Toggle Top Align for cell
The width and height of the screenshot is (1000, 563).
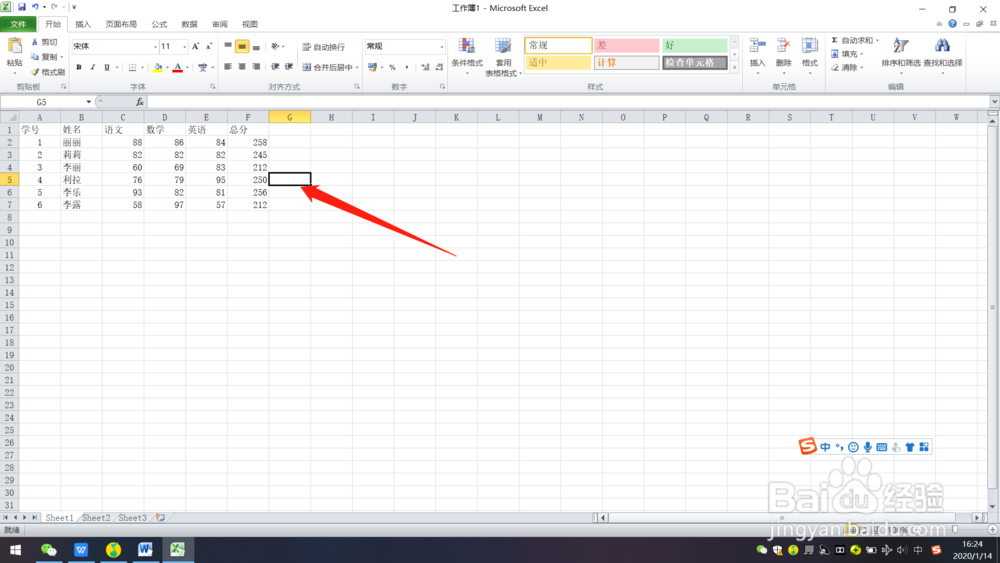point(228,47)
